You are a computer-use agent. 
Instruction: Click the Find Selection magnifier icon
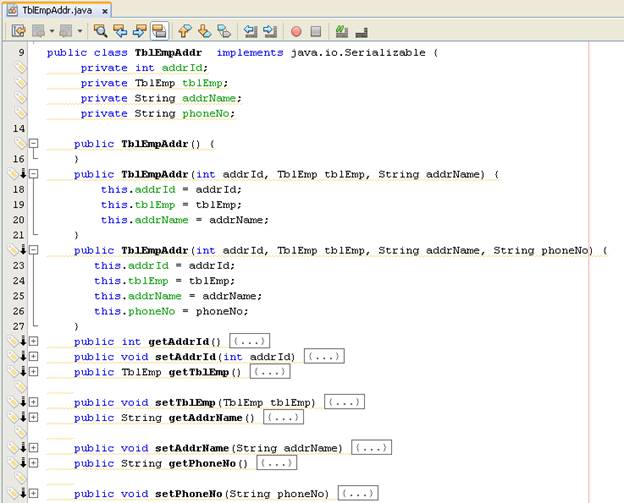tap(100, 31)
